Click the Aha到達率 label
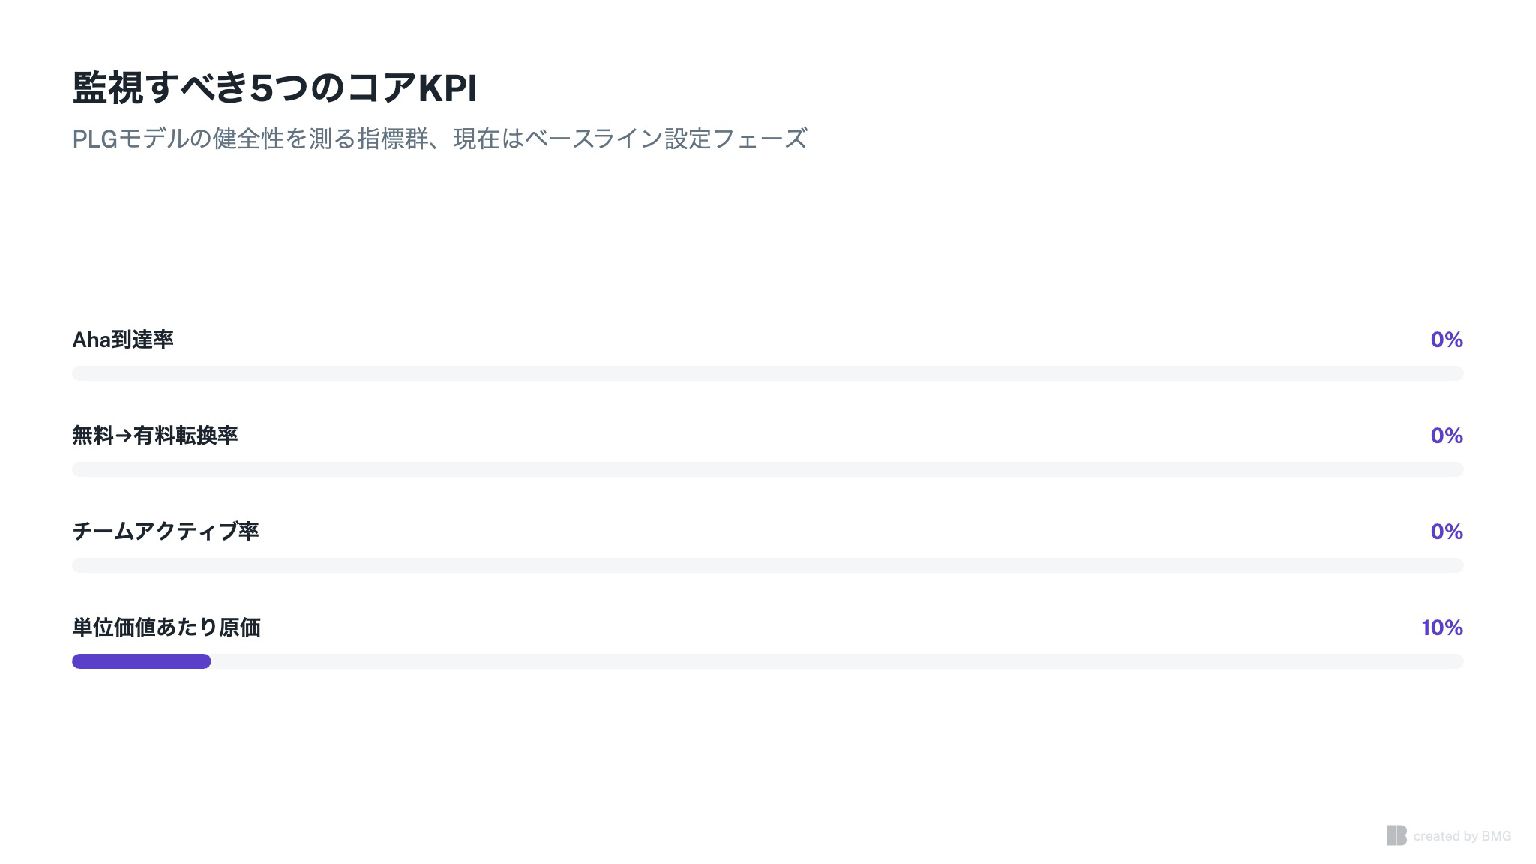 [123, 340]
